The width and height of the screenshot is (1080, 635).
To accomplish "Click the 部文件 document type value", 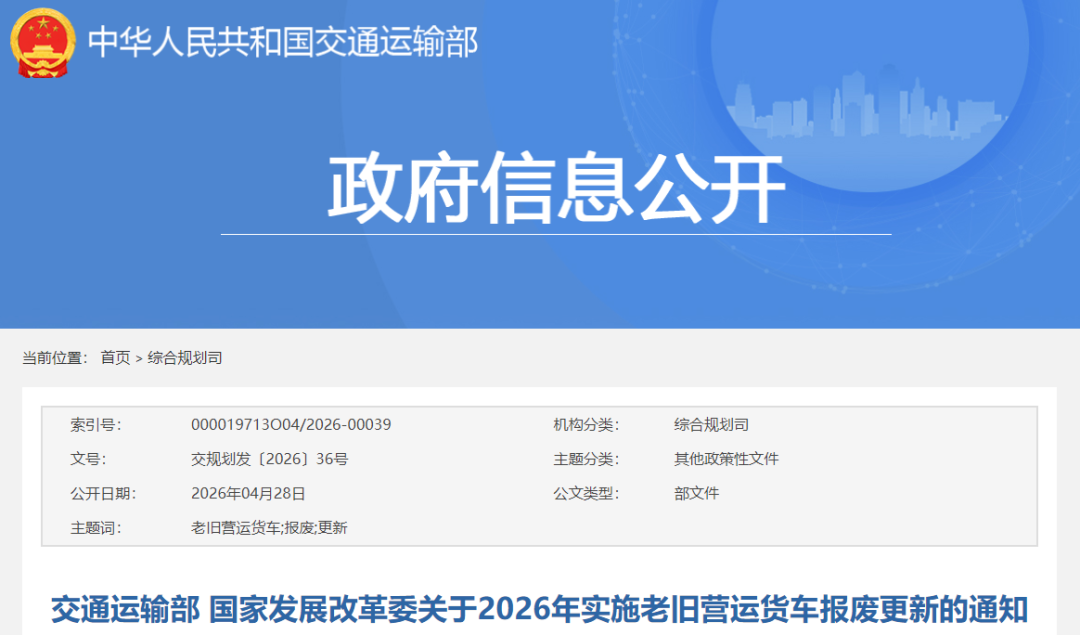I will pyautogui.click(x=696, y=494).
